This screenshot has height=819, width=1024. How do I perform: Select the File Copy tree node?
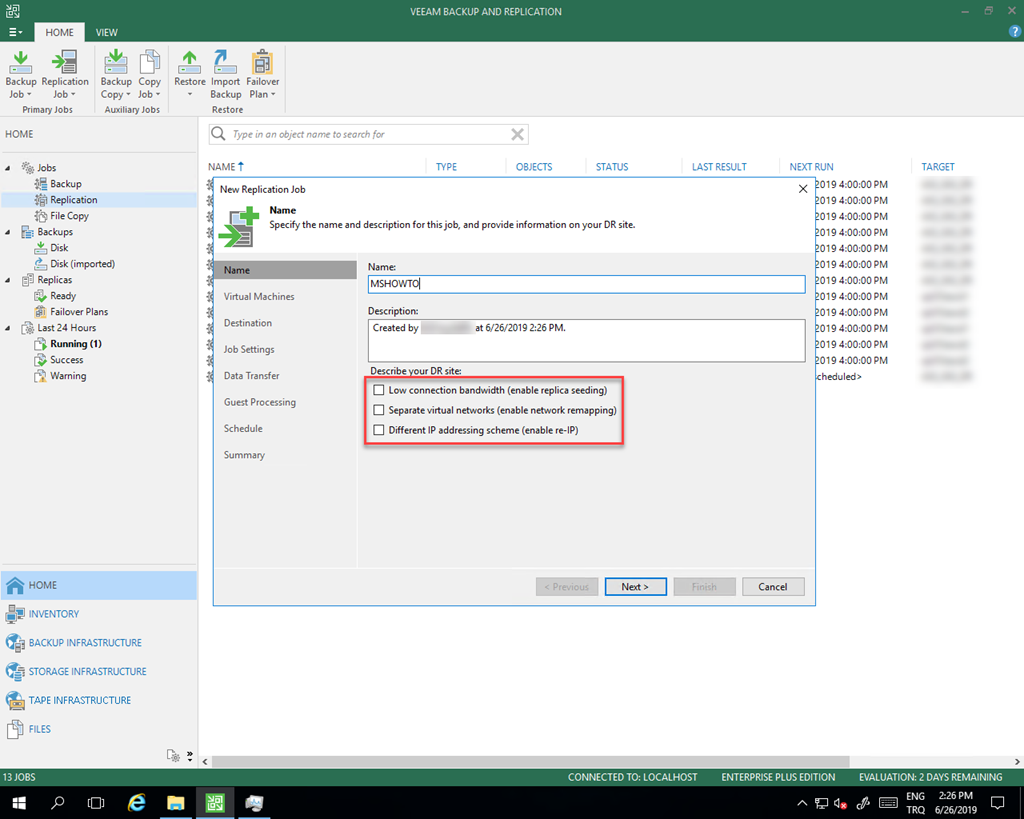tap(69, 216)
